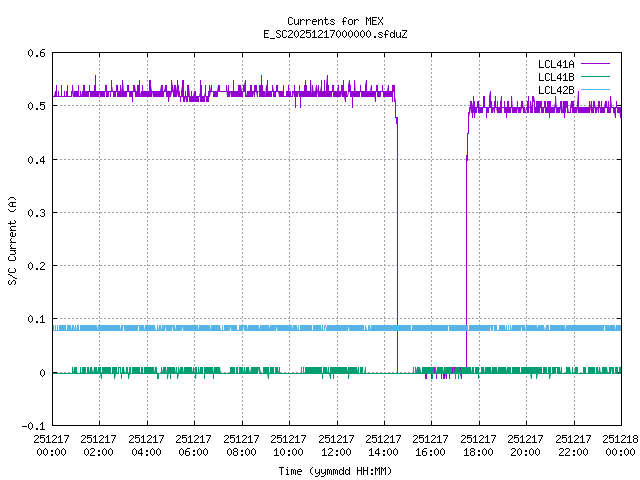This screenshot has height=480, width=640.
Task: Click the LCL42B legend label
Action: pyautogui.click(x=555, y=90)
